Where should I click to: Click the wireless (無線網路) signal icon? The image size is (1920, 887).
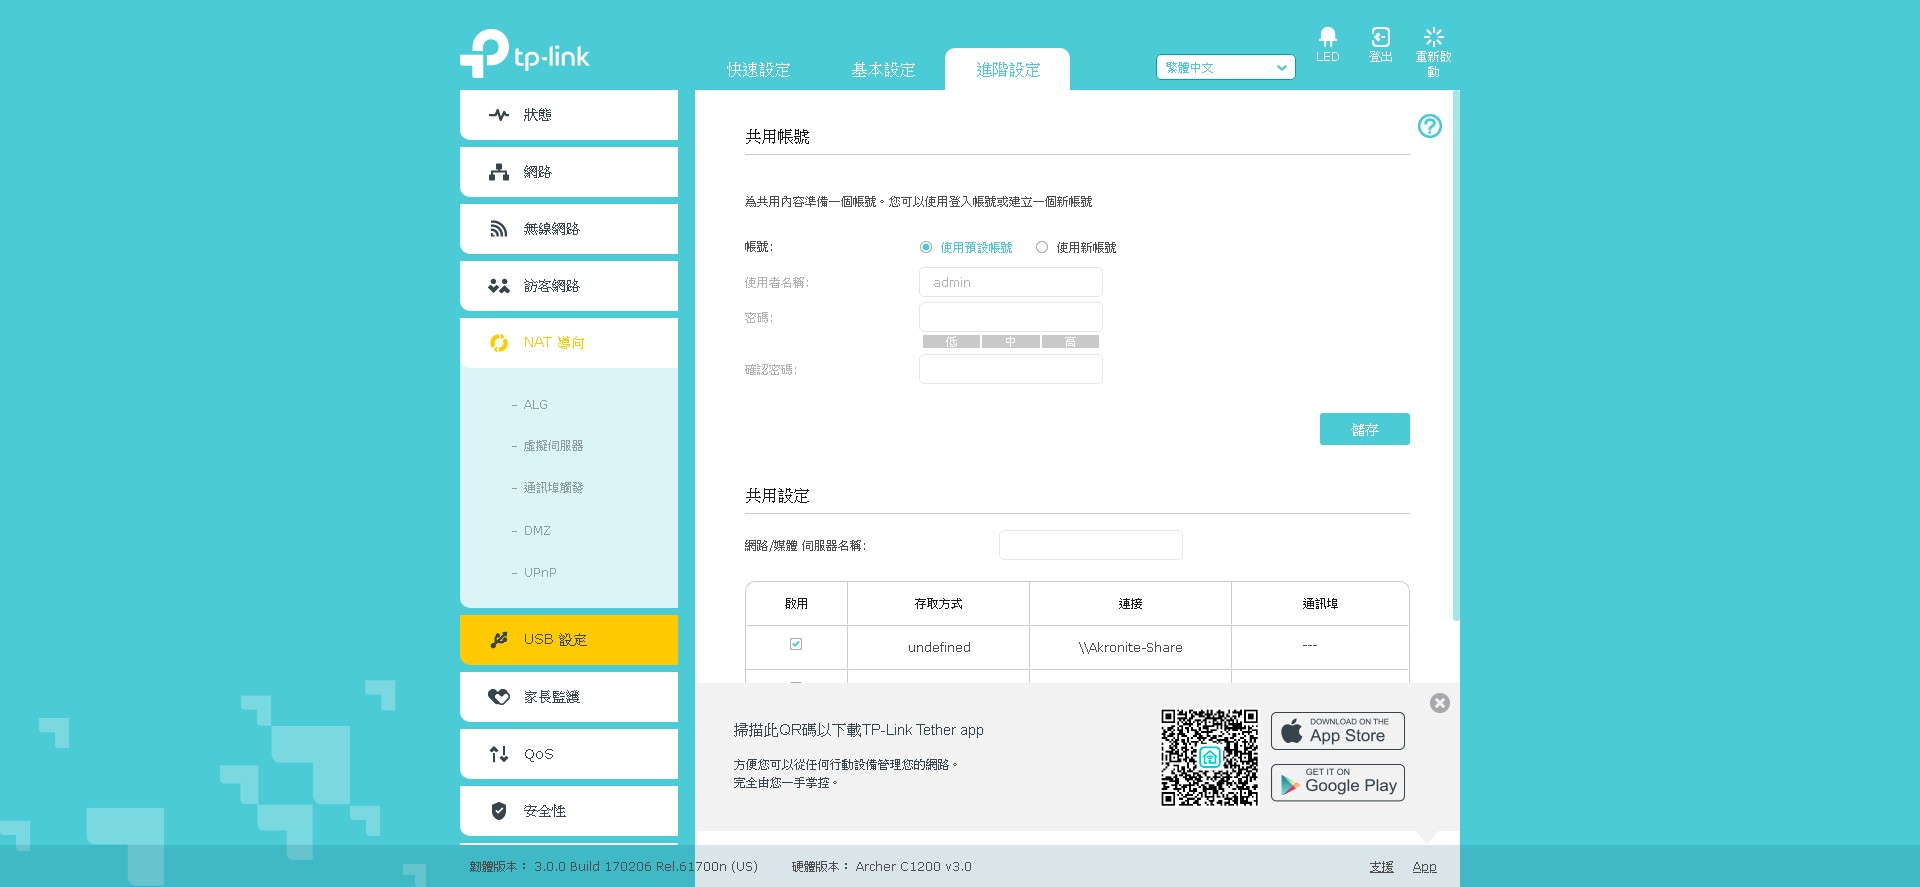pos(498,229)
